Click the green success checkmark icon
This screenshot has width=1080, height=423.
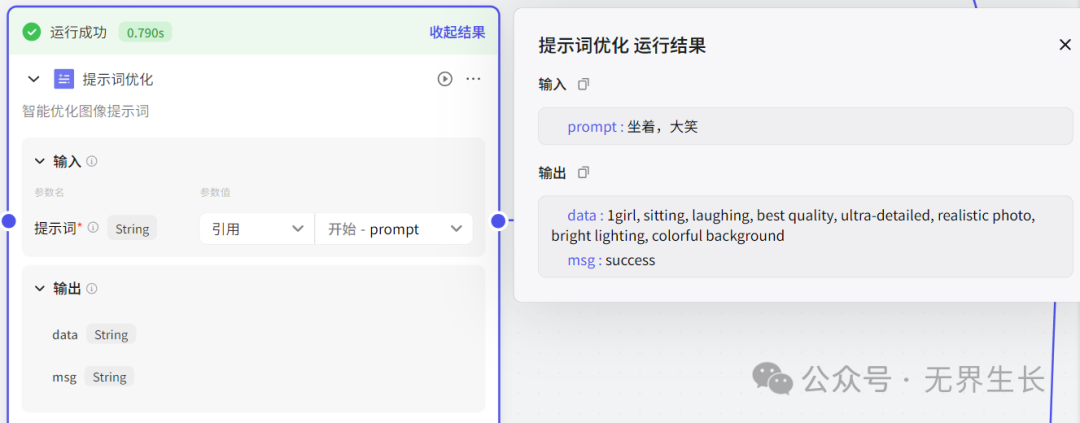coord(32,32)
